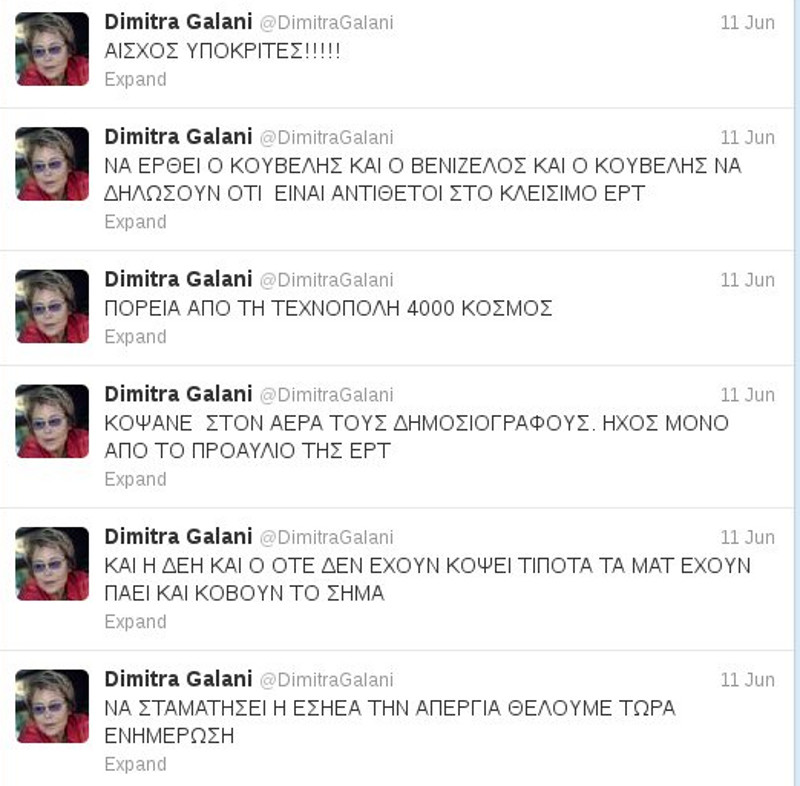Select the ΠΟΡΕΙΑ ΑΠΟ ΤΗ ΤΕΧΝΟΠΟΛΗ tweet text
Screen dimensions: 800x786
[x=328, y=308]
